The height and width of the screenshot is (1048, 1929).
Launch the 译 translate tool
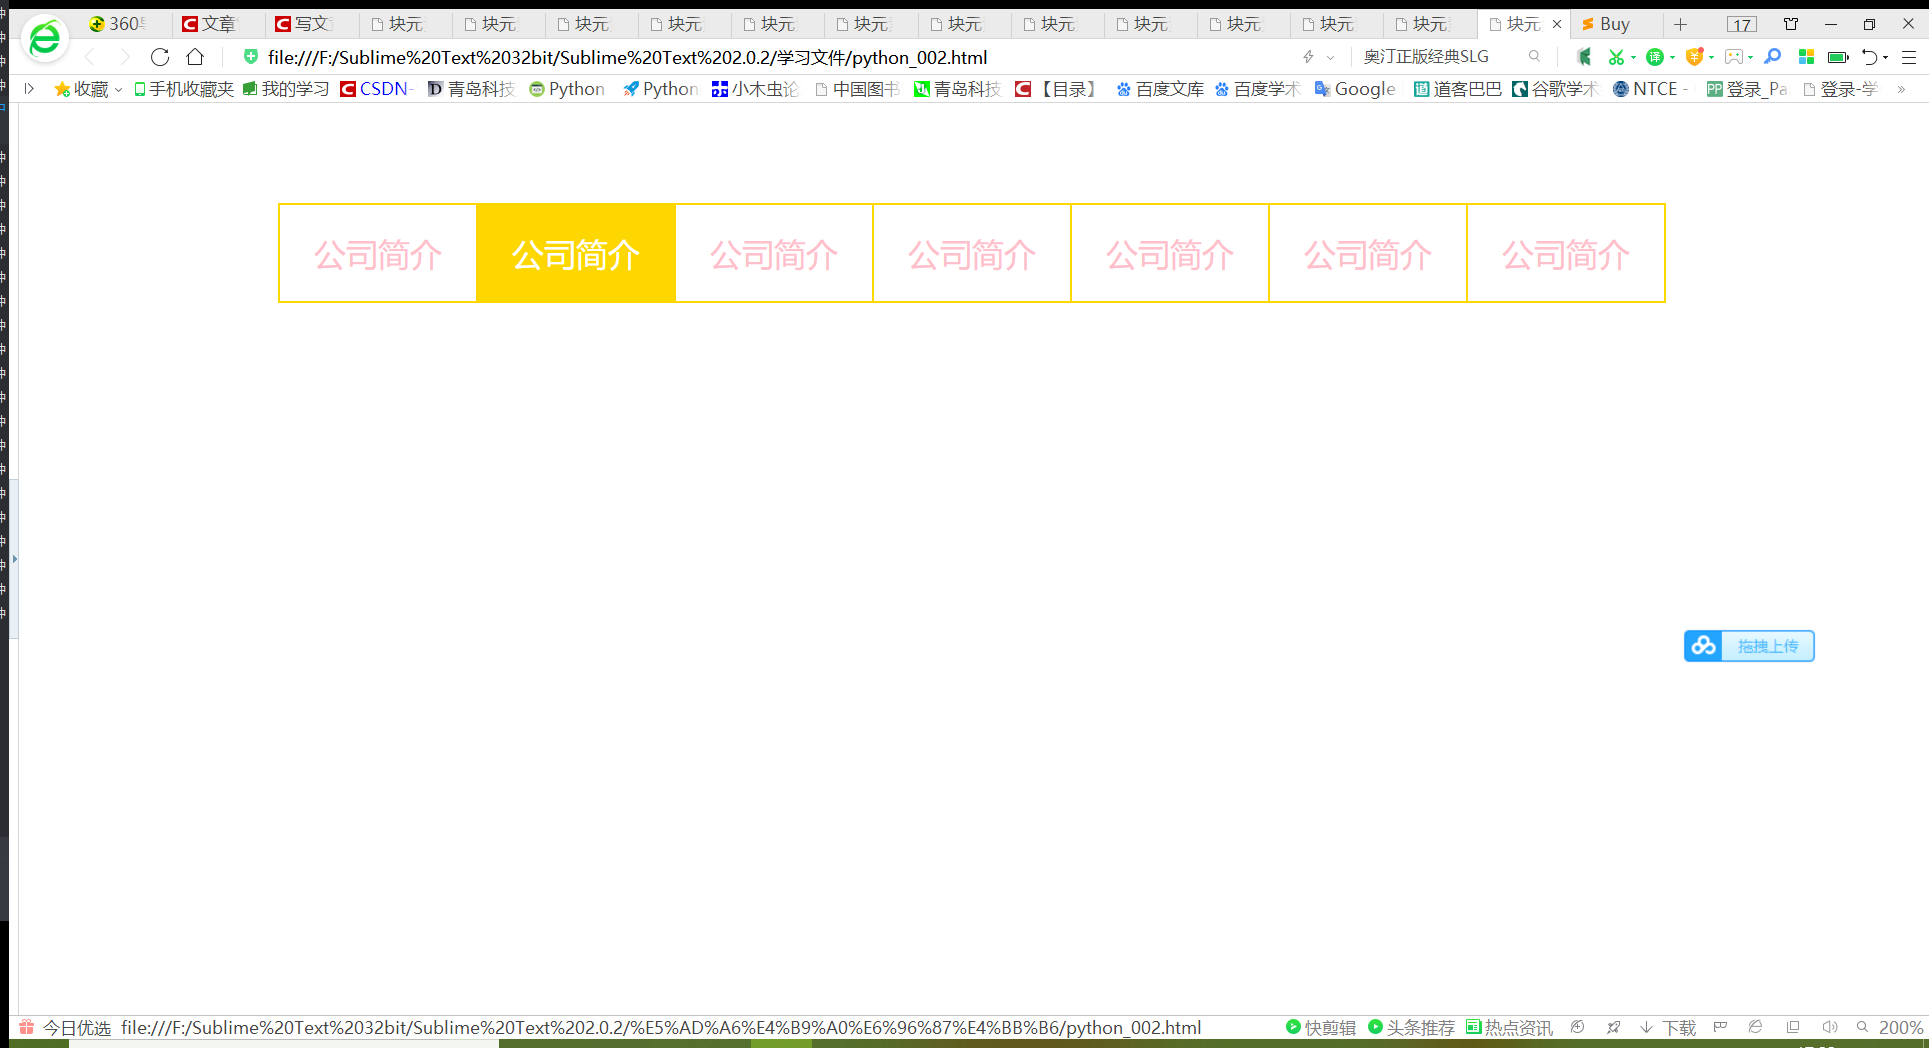click(1656, 57)
